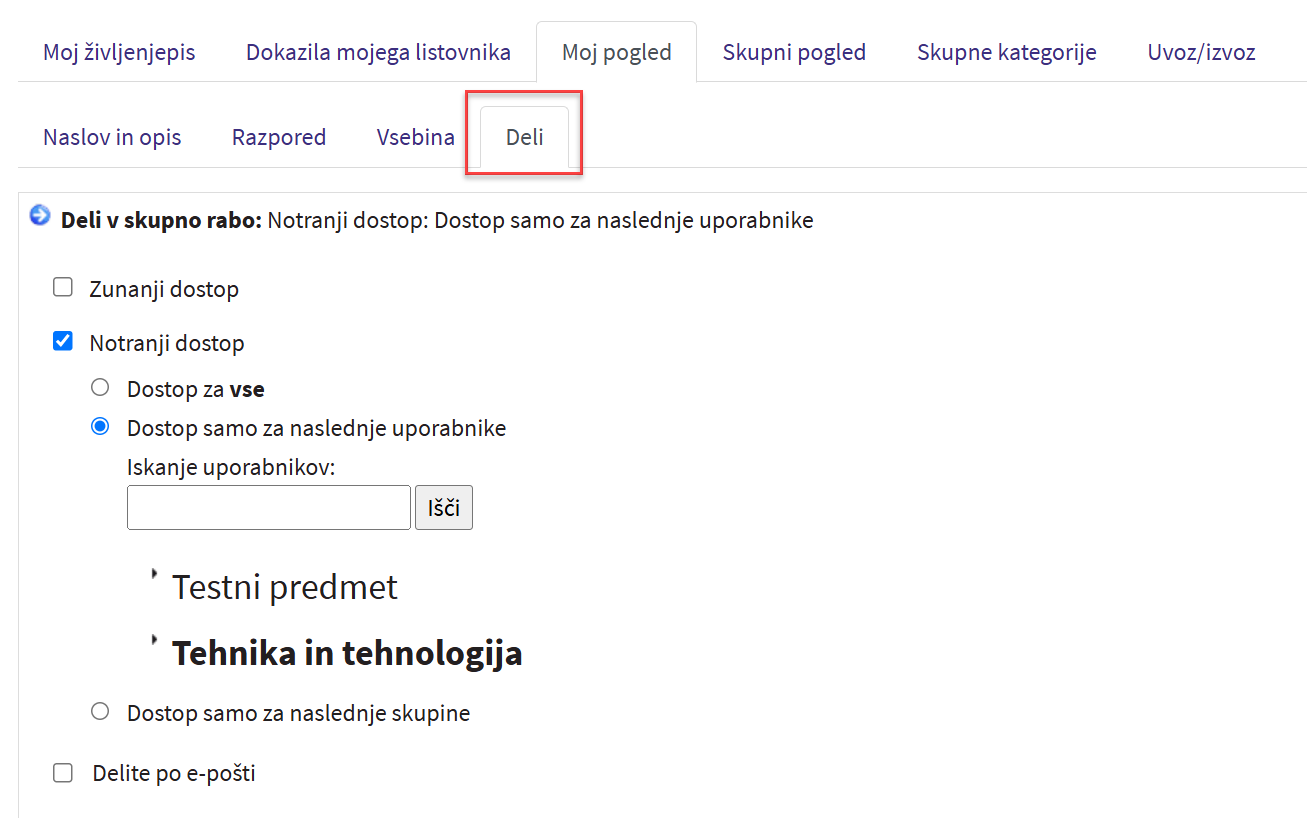Expand the Testni predmet tree arrow

click(155, 575)
